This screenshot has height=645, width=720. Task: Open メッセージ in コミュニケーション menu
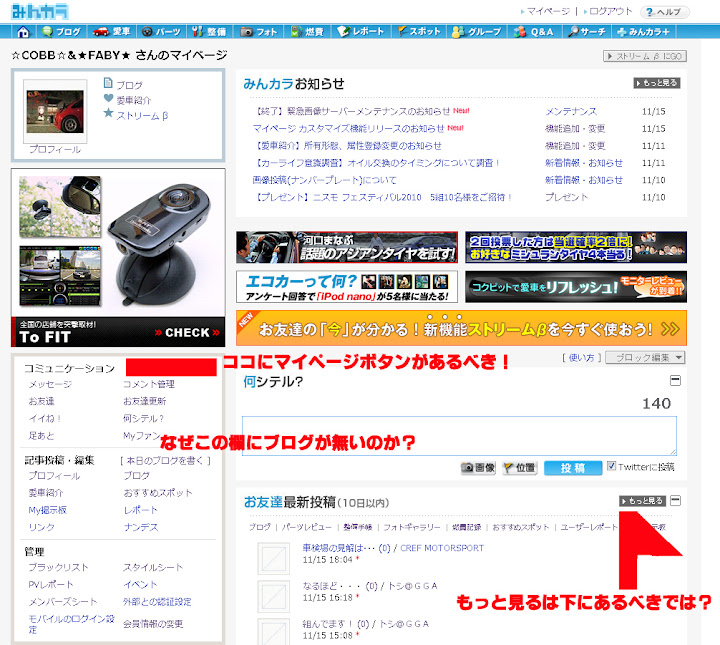coord(50,384)
